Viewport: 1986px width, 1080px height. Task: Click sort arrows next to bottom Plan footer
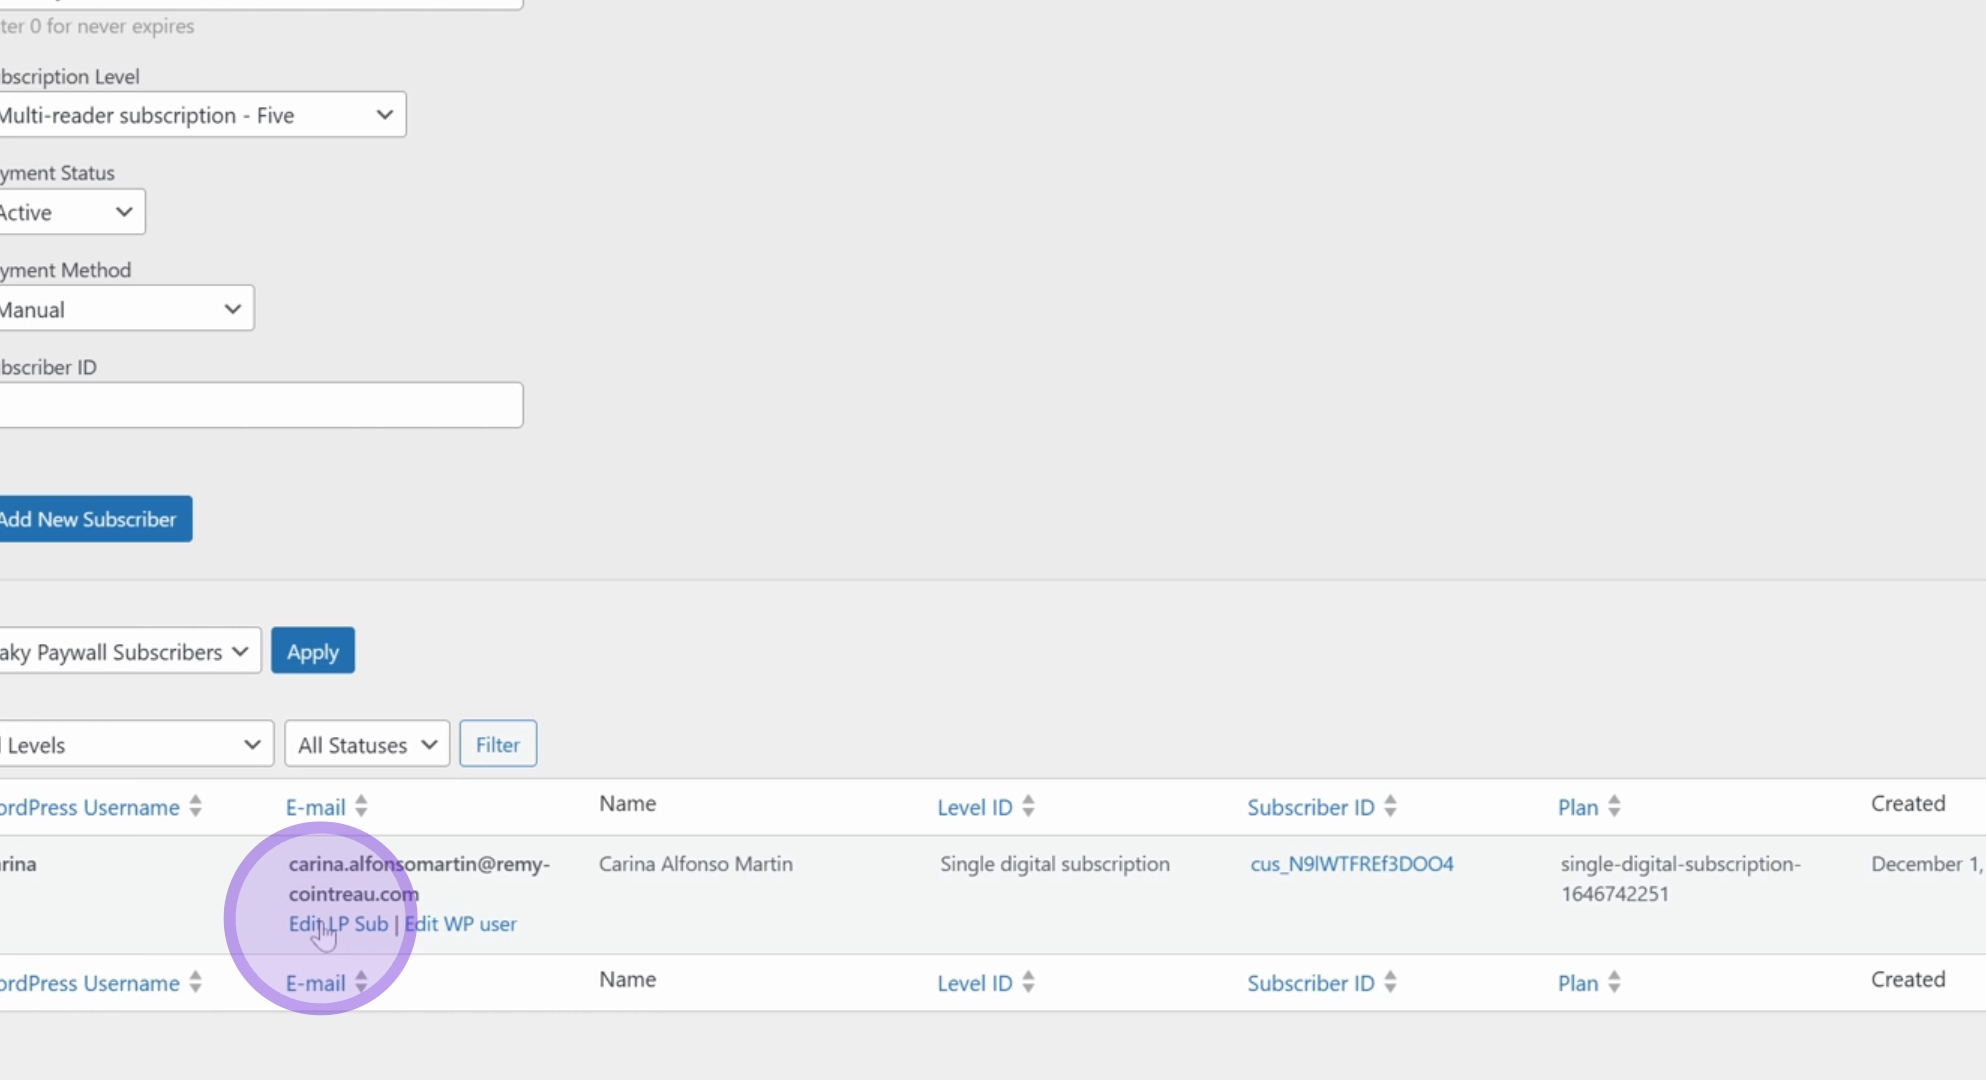point(1614,982)
